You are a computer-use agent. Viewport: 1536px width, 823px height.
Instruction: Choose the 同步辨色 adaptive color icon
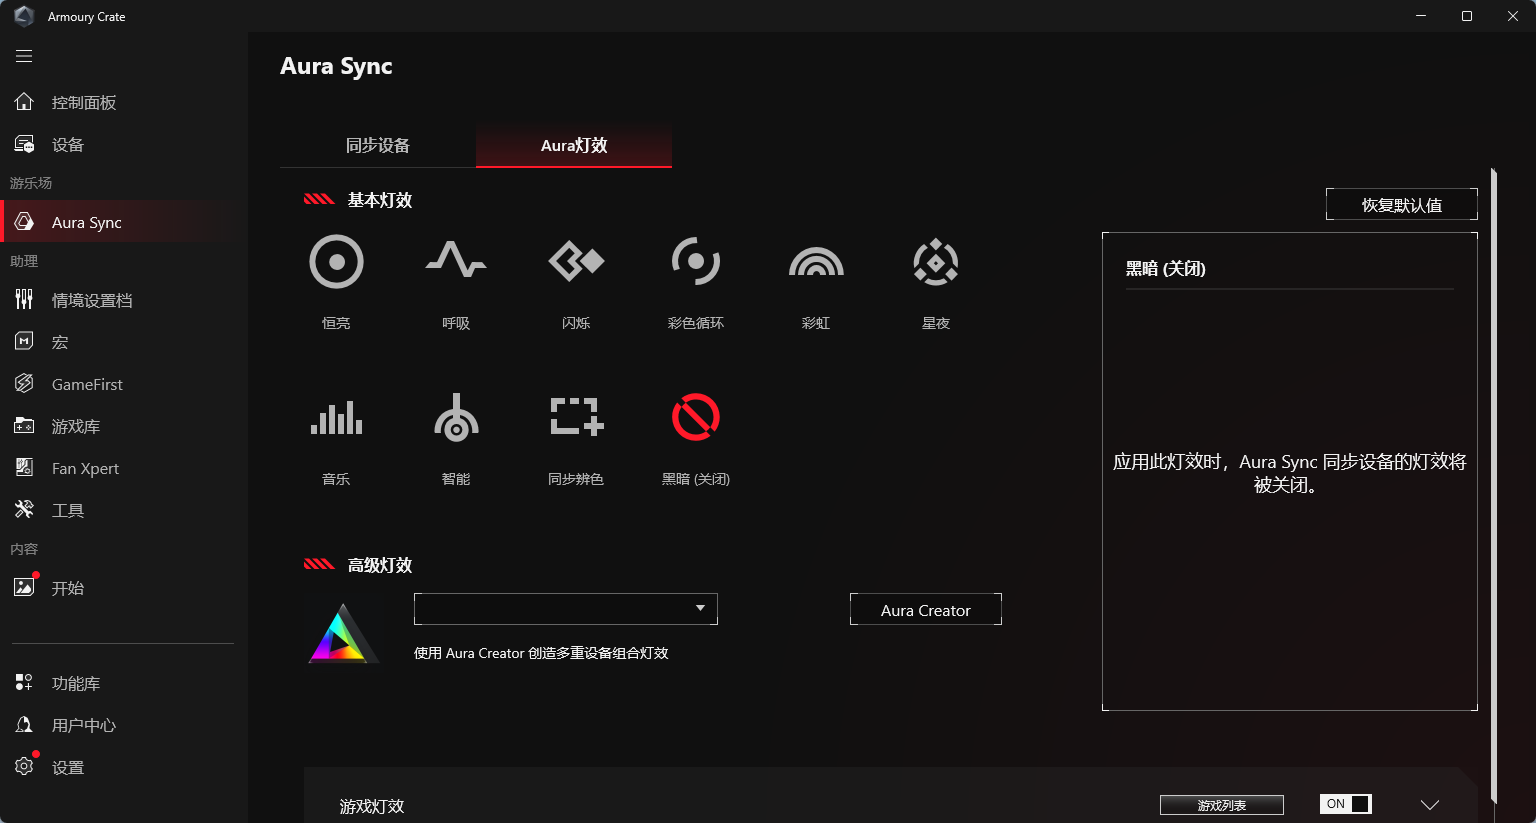[x=577, y=417]
